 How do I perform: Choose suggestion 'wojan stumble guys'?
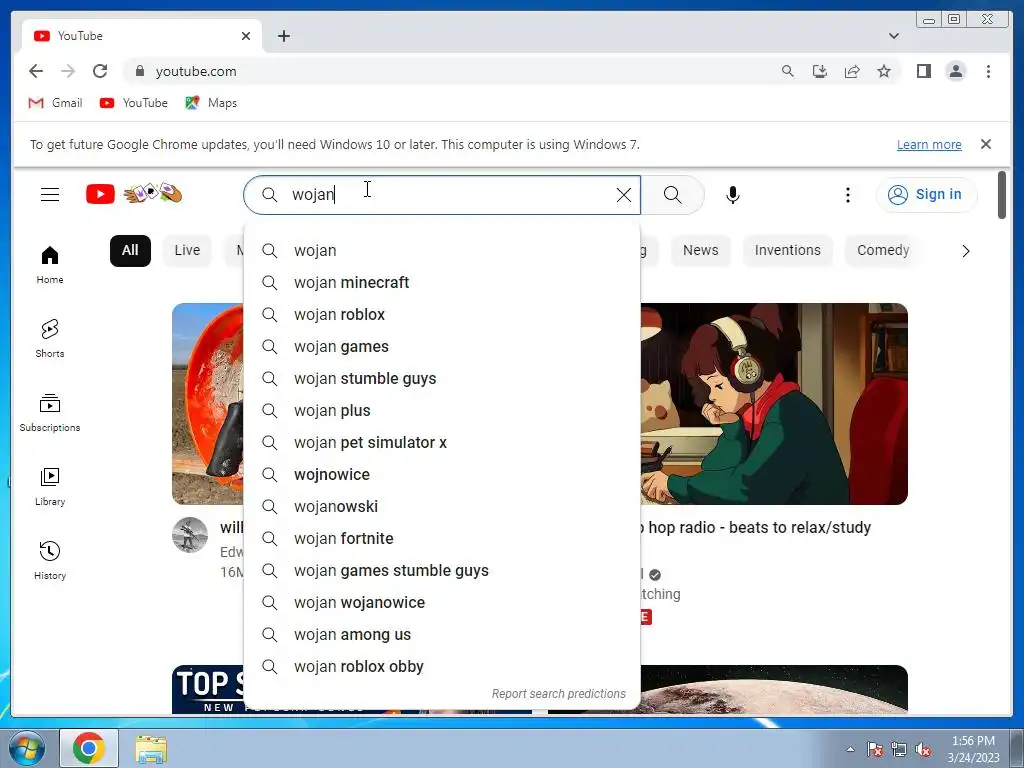click(x=441, y=379)
